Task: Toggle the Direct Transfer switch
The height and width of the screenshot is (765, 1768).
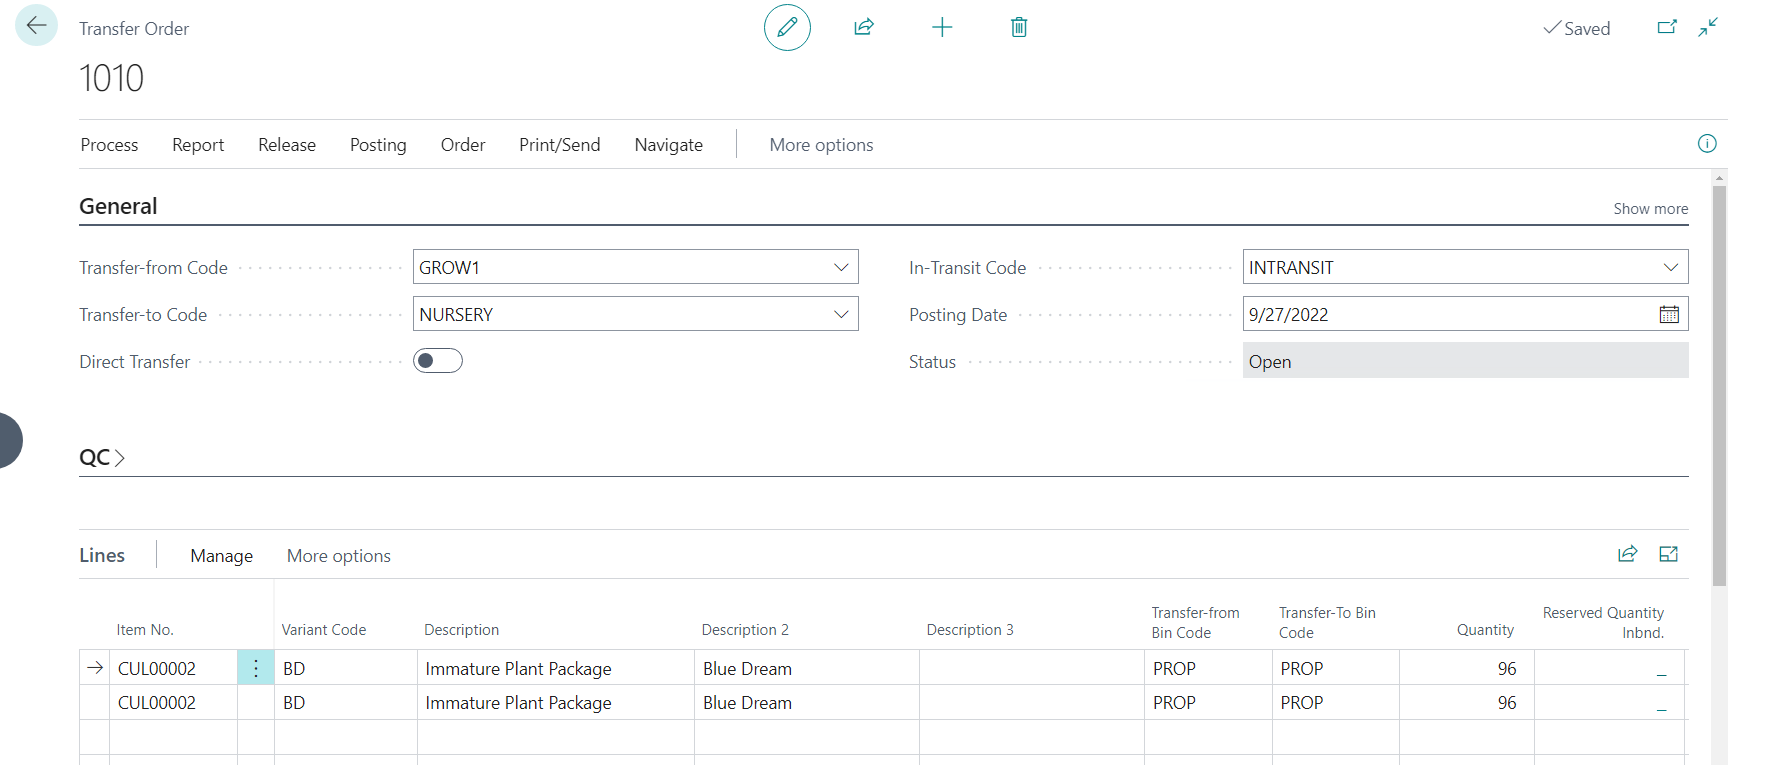Action: (x=438, y=361)
